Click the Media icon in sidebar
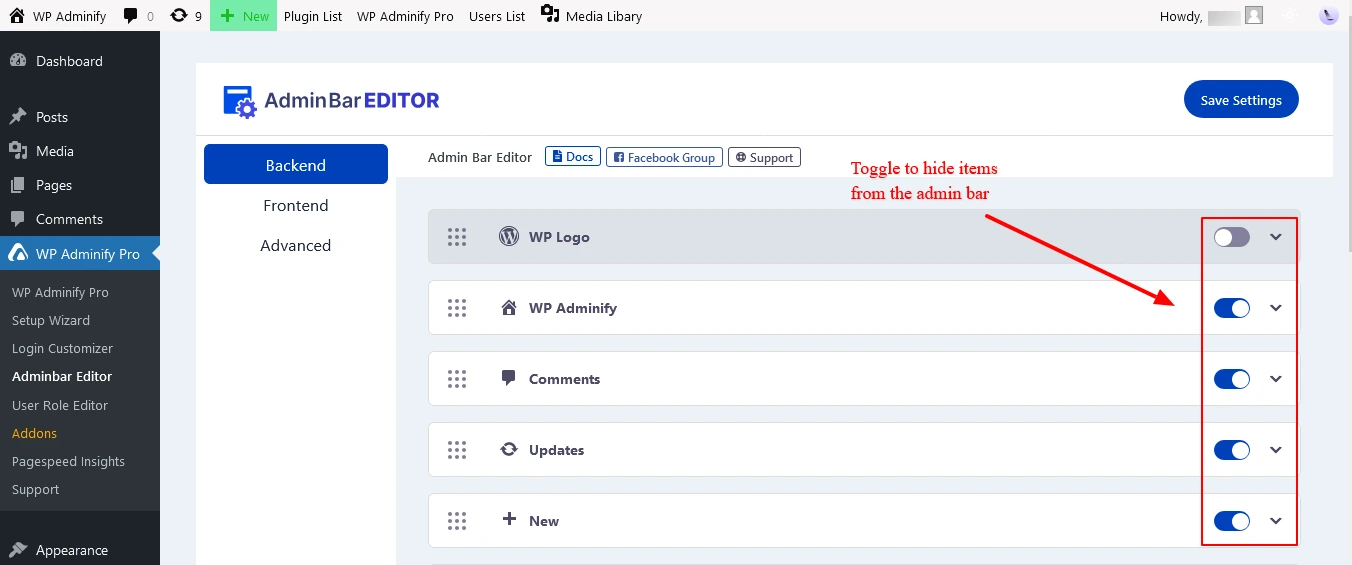Viewport: 1352px width, 565px height. 18,151
